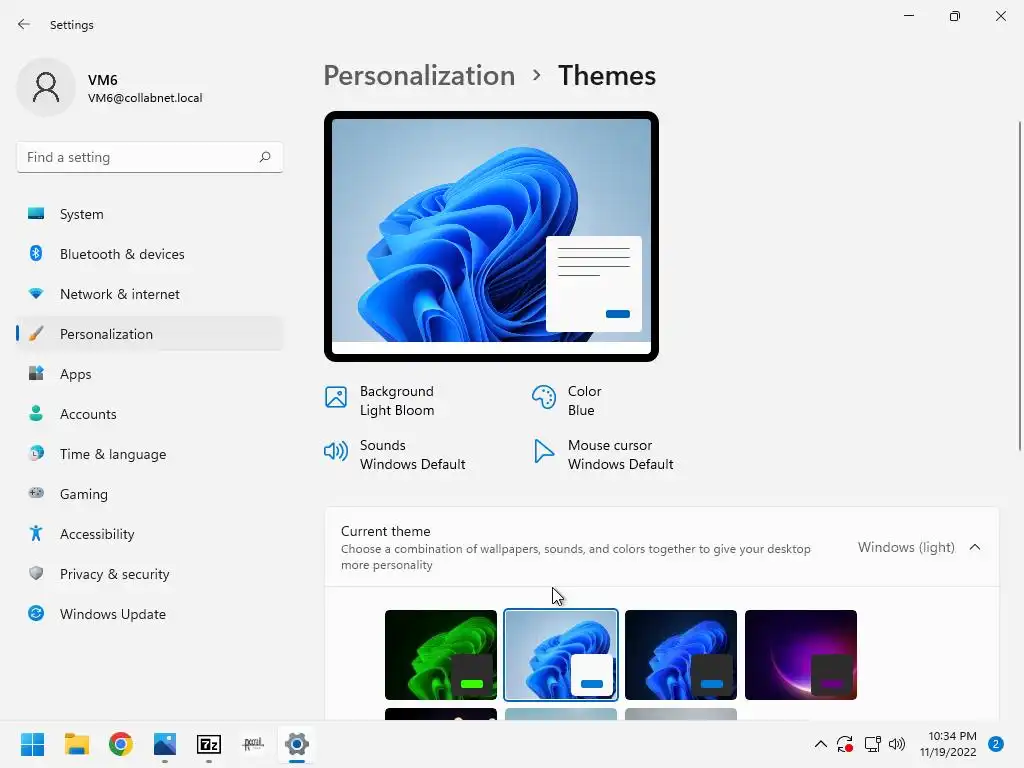Image resolution: width=1024 pixels, height=768 pixels.
Task: Open the Photos app in taskbar
Action: click(x=165, y=744)
